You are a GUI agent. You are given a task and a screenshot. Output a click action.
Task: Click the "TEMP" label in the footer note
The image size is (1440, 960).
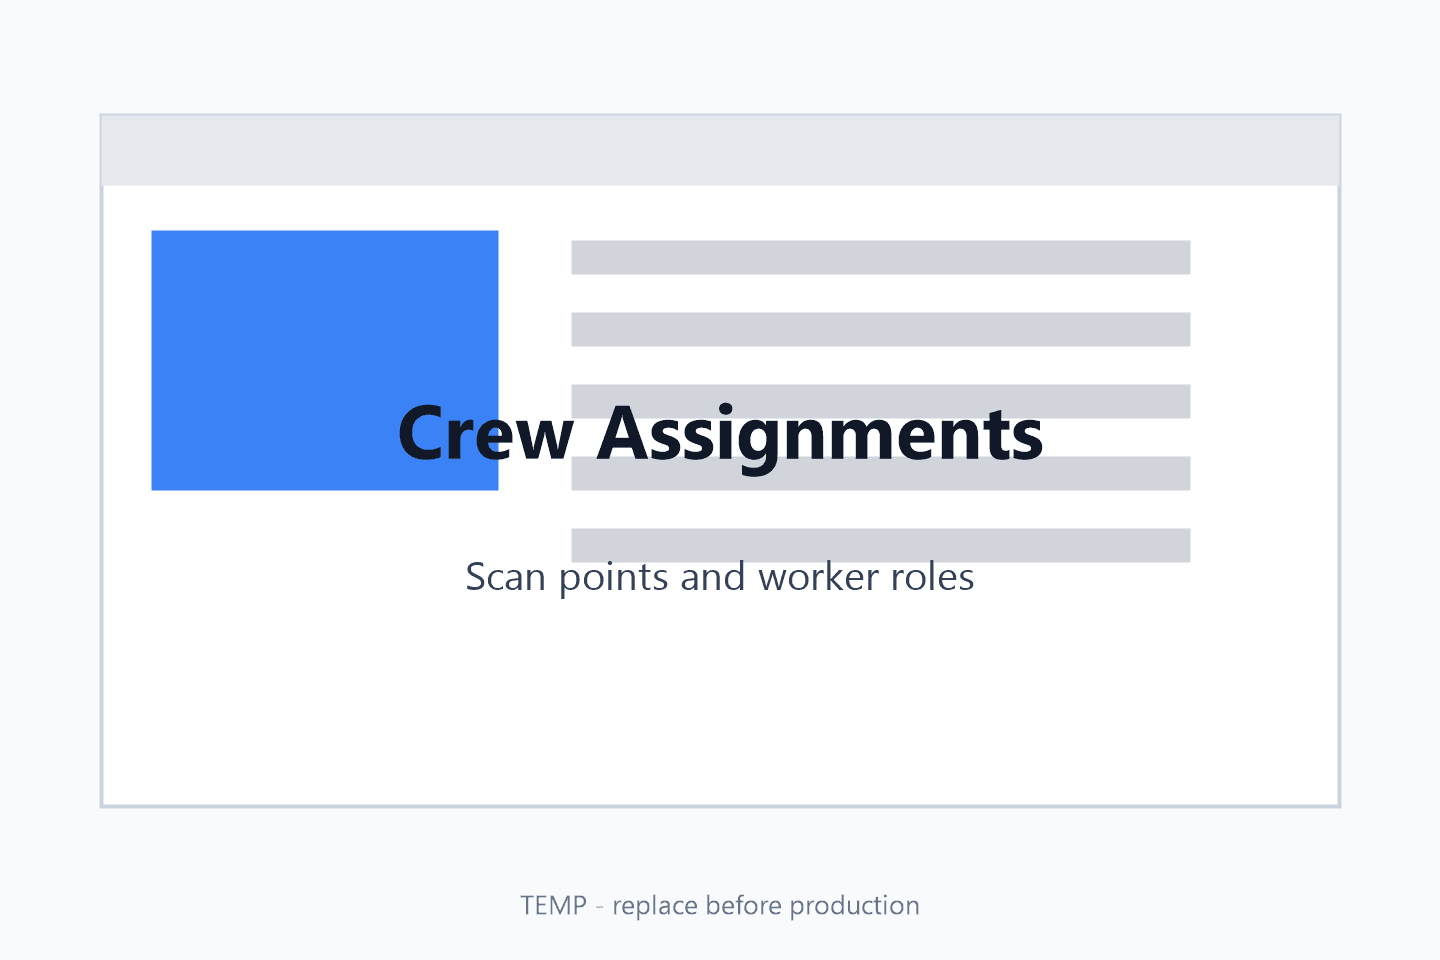[x=554, y=905]
